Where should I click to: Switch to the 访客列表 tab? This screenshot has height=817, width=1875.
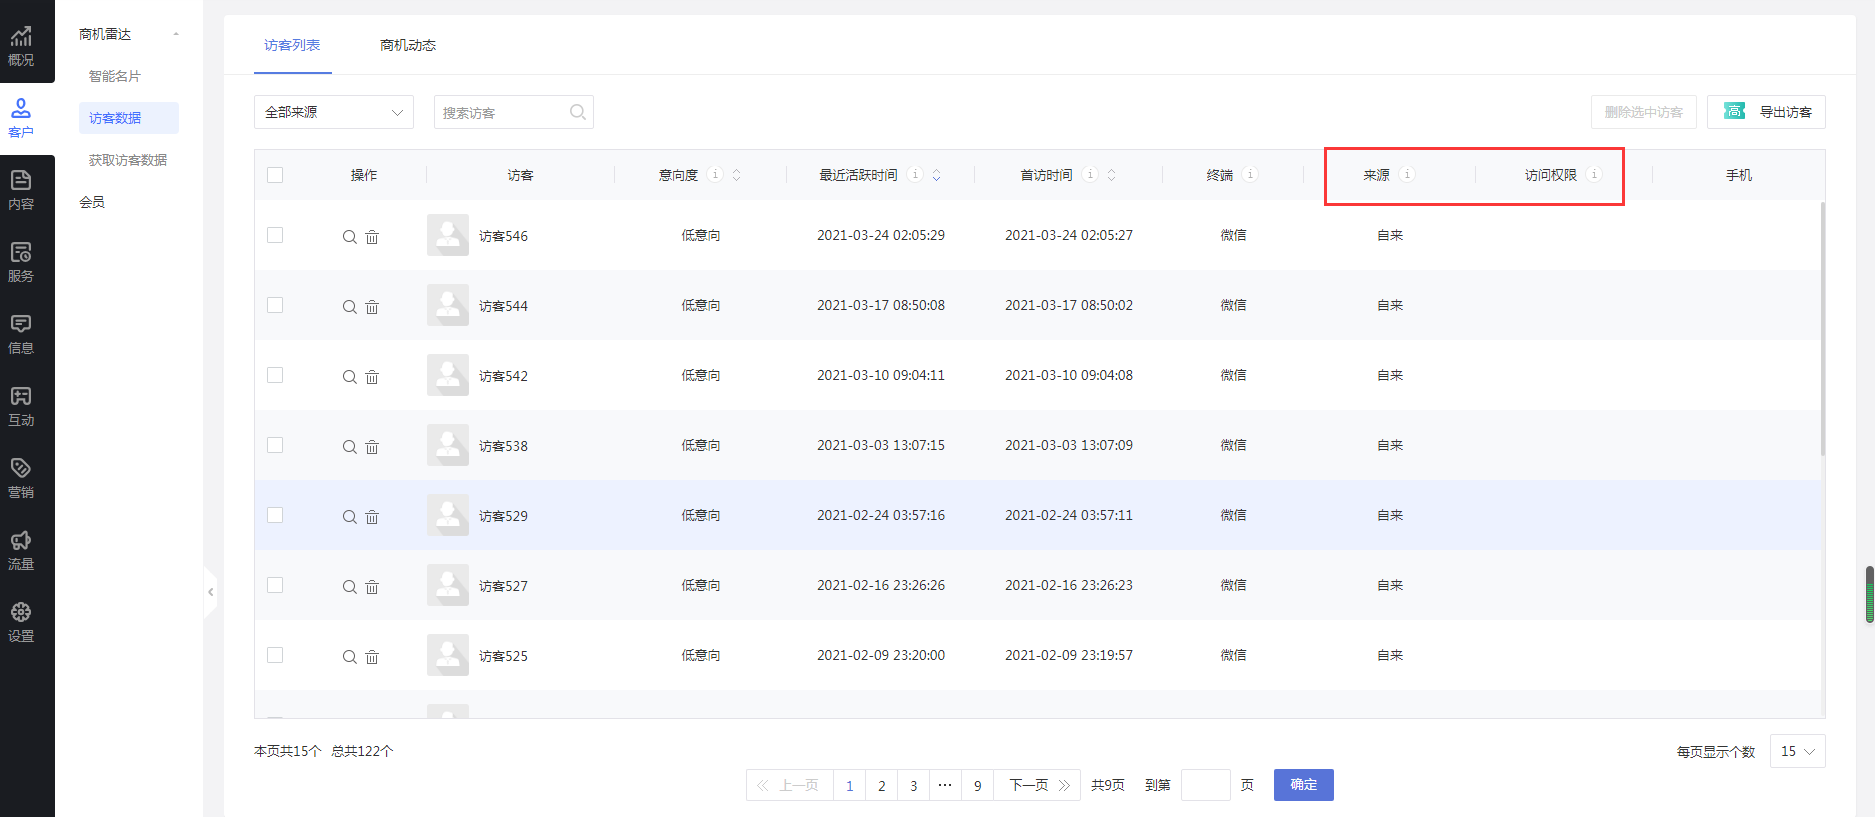(292, 45)
